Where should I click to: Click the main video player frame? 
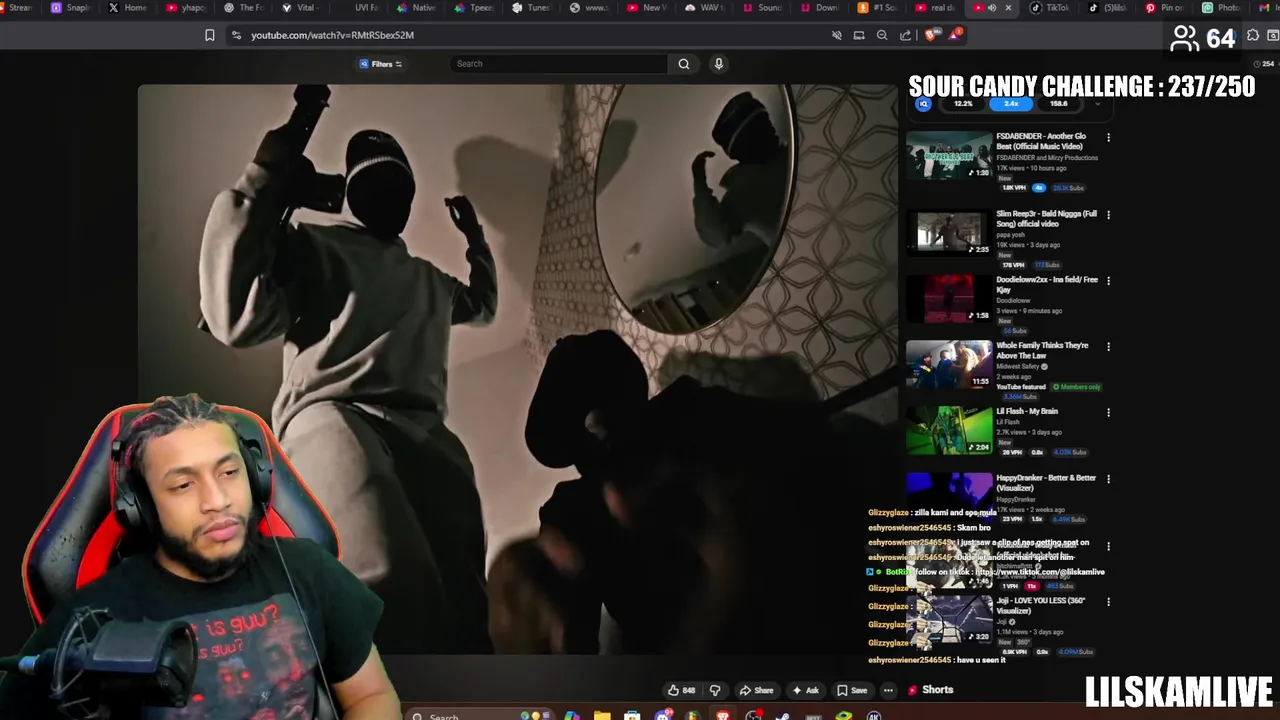coord(518,370)
